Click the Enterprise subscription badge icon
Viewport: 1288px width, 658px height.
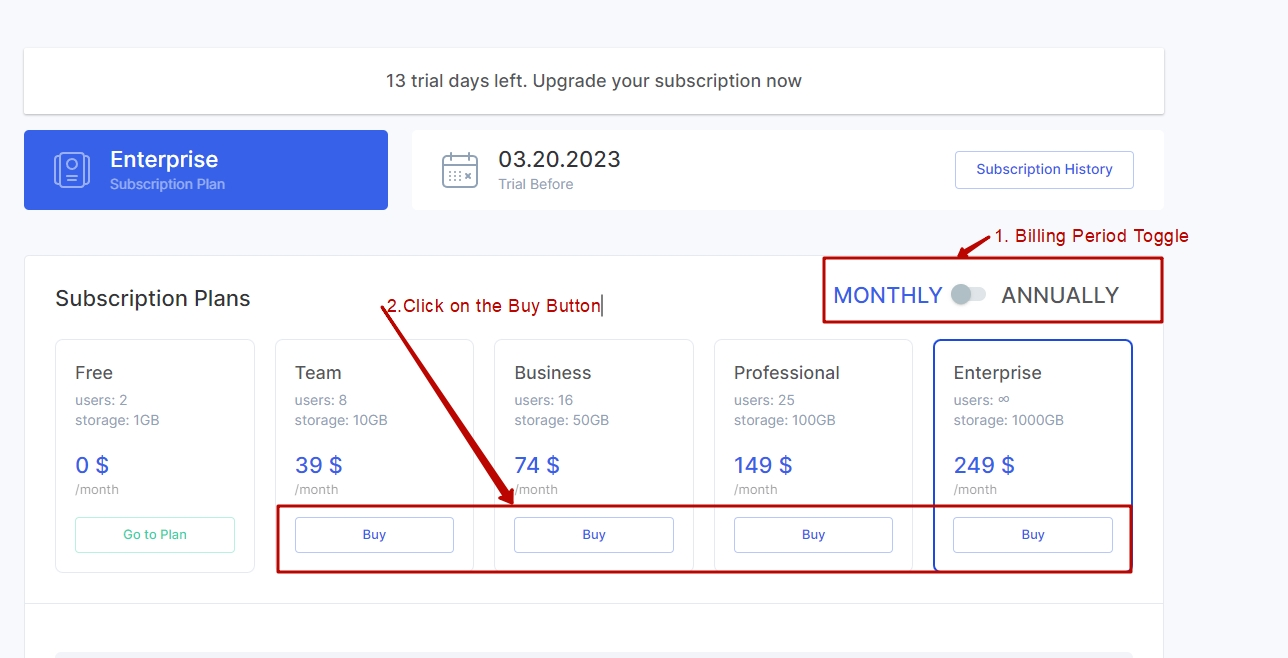click(72, 169)
